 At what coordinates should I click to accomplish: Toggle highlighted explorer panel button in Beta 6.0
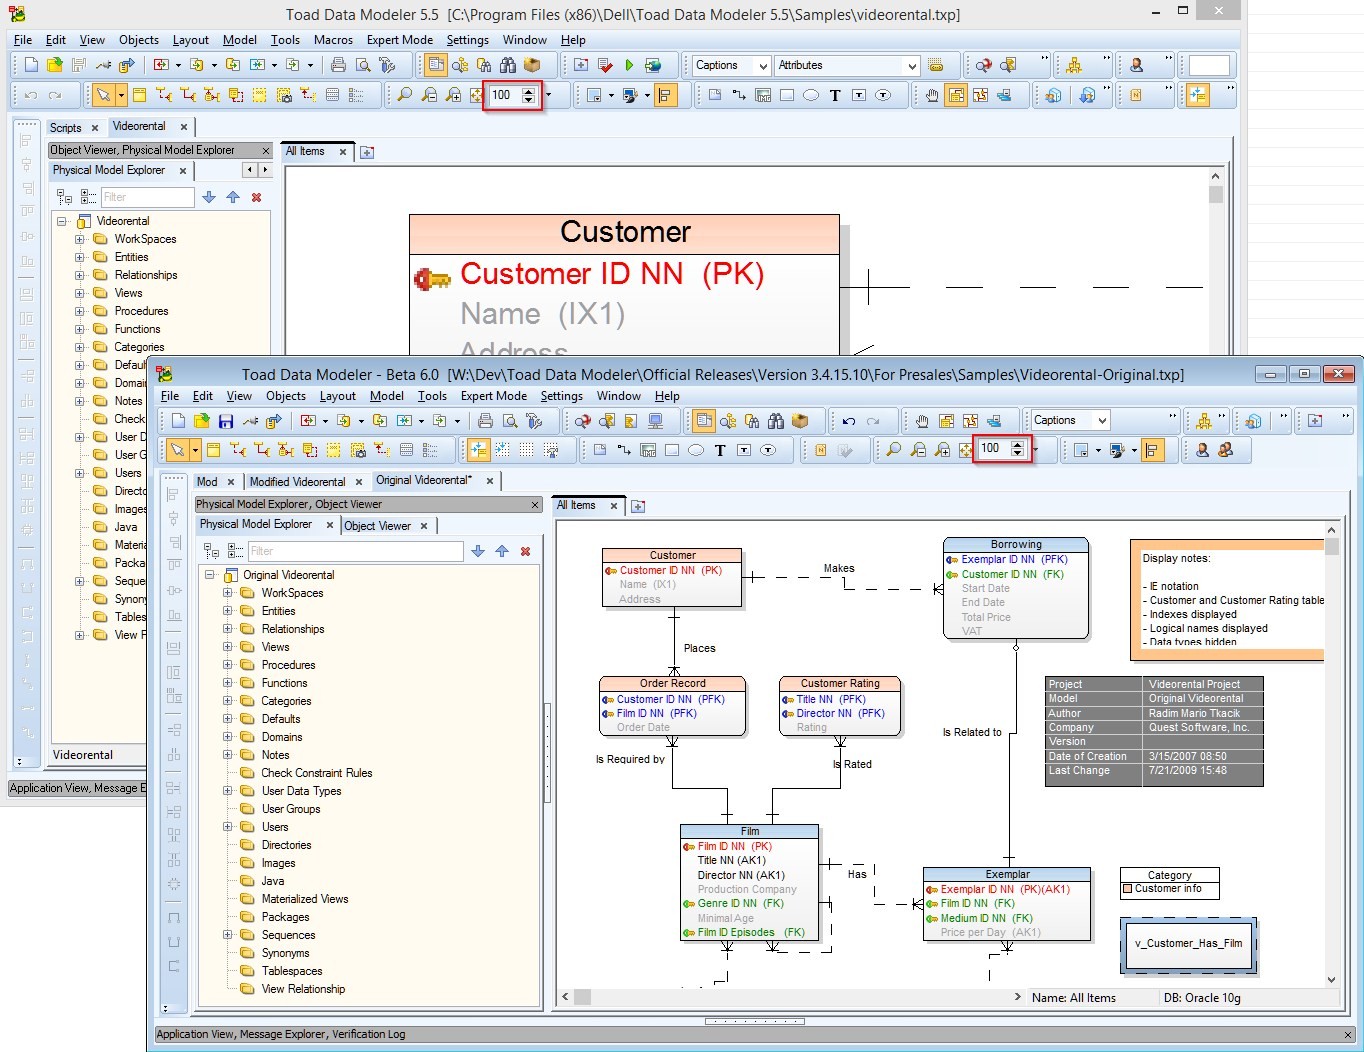coord(704,421)
